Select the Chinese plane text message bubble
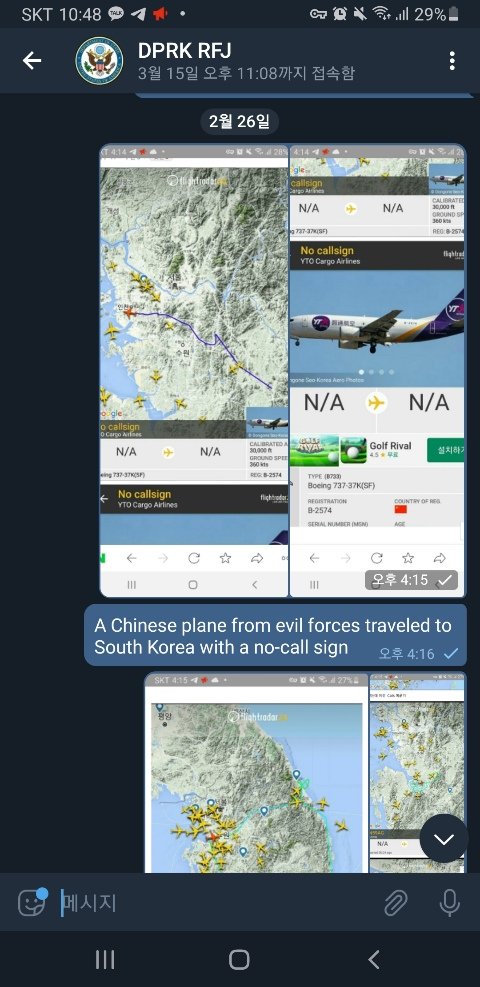Viewport: 480px width, 987px height. click(x=276, y=635)
